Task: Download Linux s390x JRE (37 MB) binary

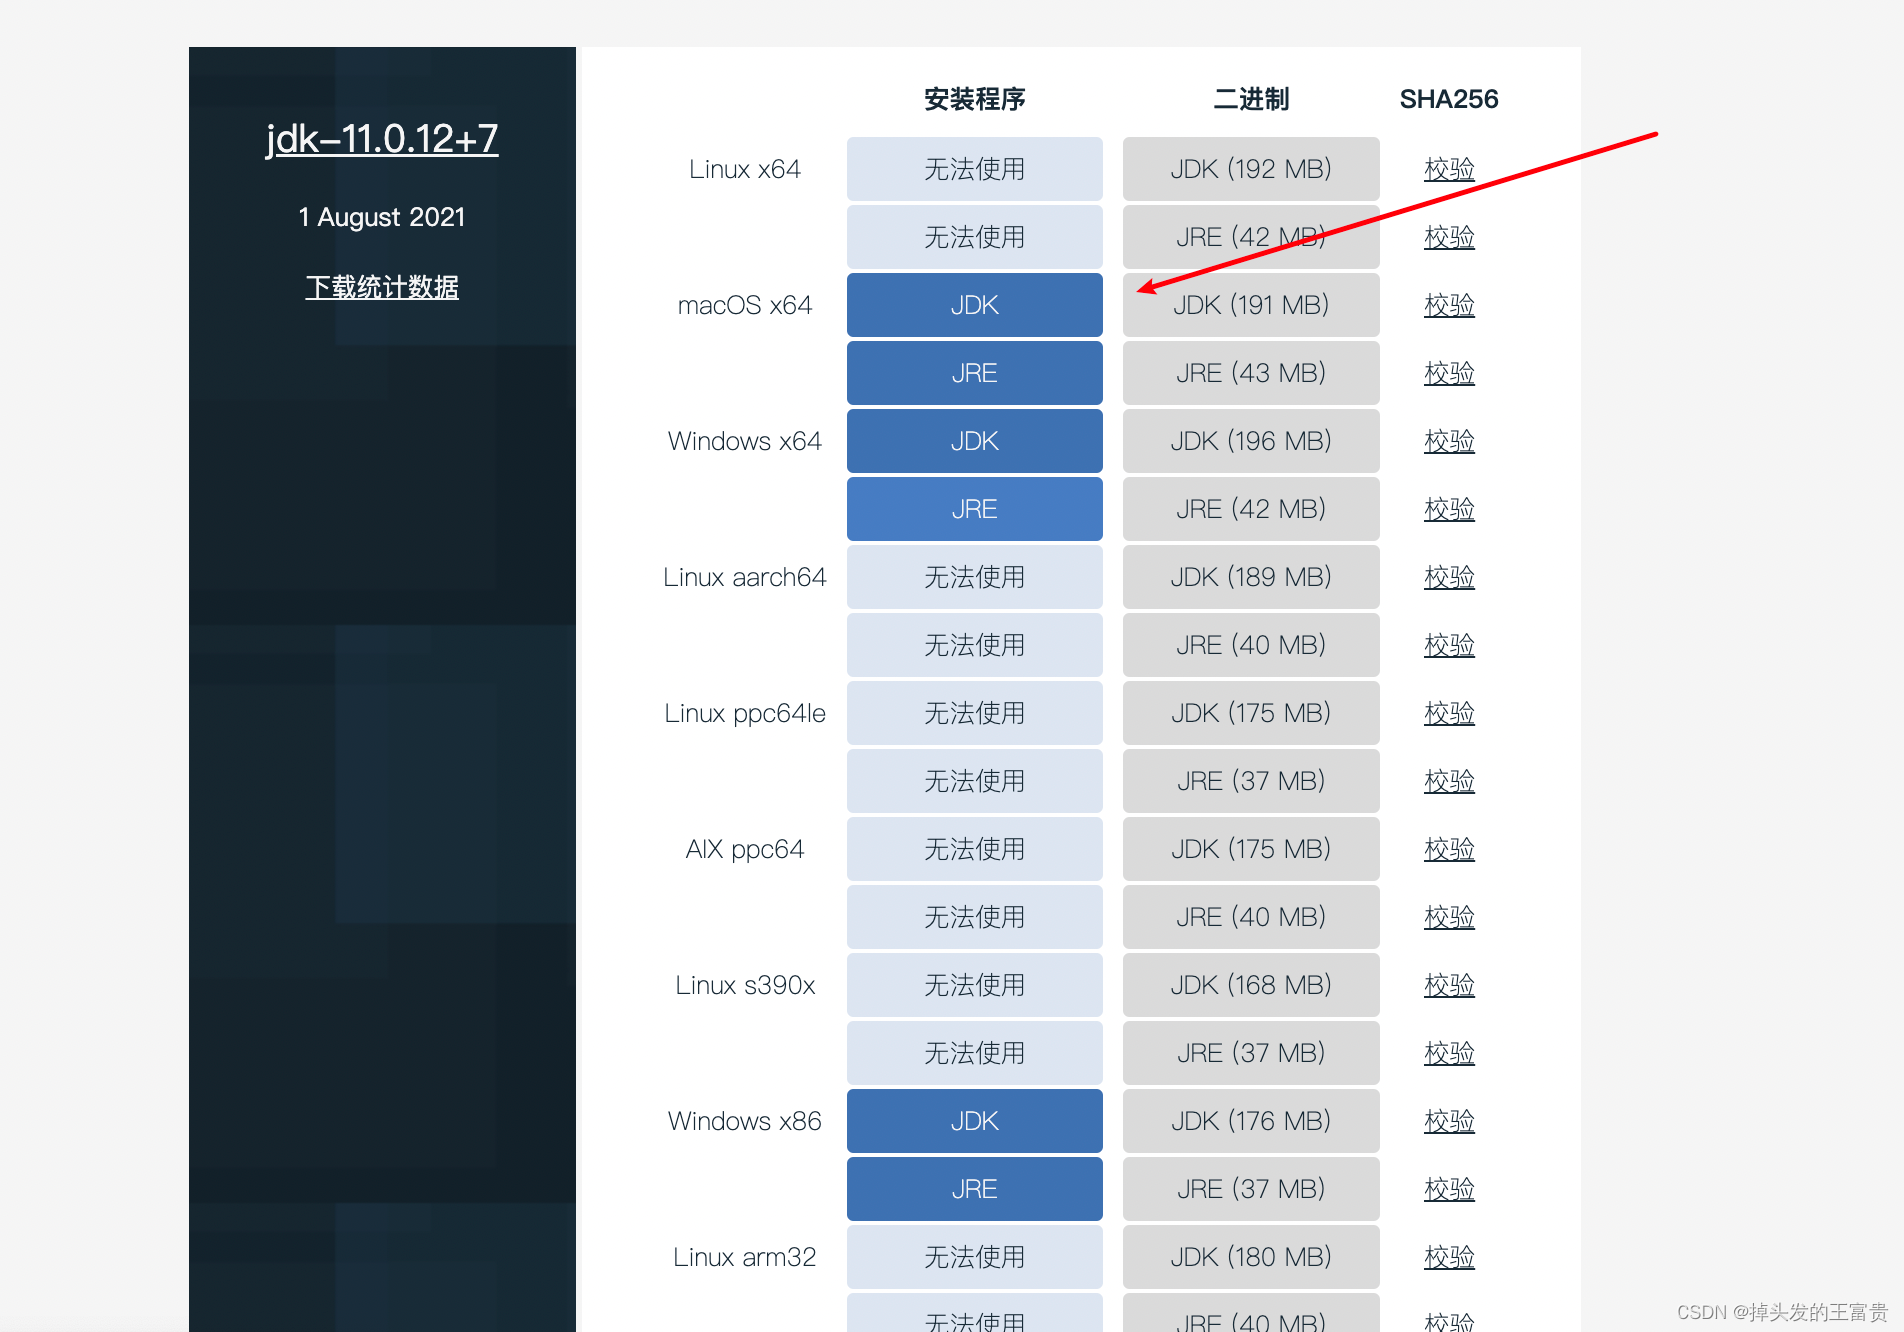Action: 1251,1053
